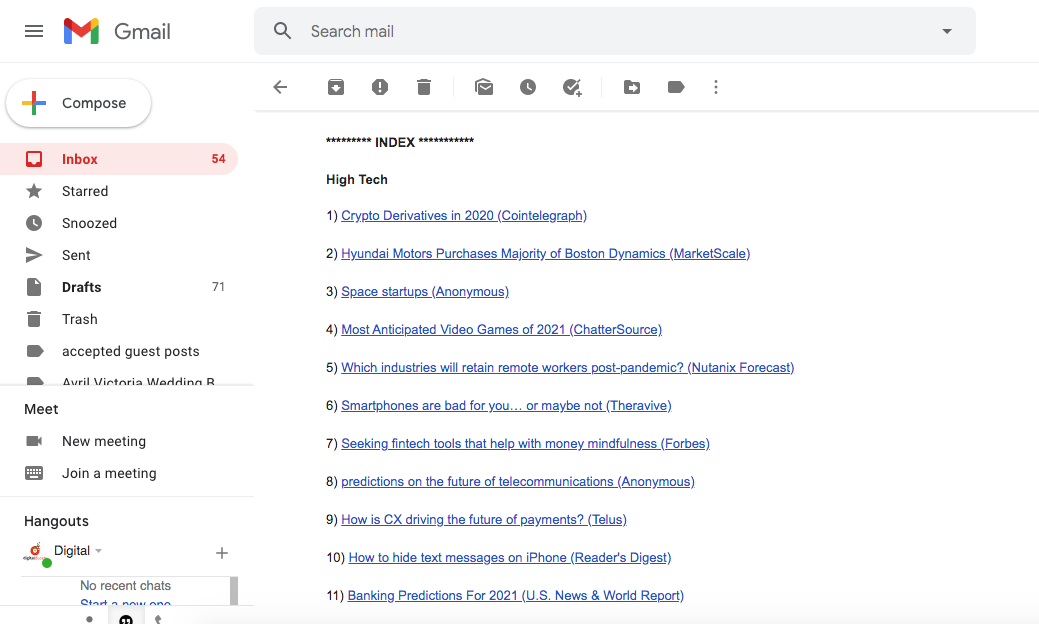
Task: Show search options dropdown arrow
Action: pyautogui.click(x=947, y=31)
